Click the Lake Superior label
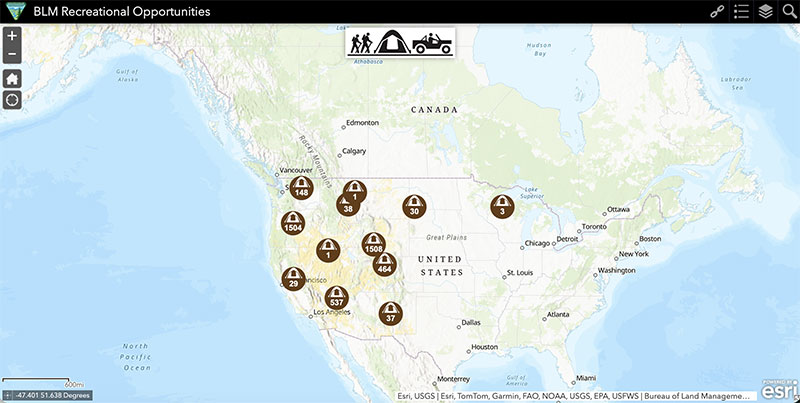The height and width of the screenshot is (403, 800). pyautogui.click(x=534, y=192)
